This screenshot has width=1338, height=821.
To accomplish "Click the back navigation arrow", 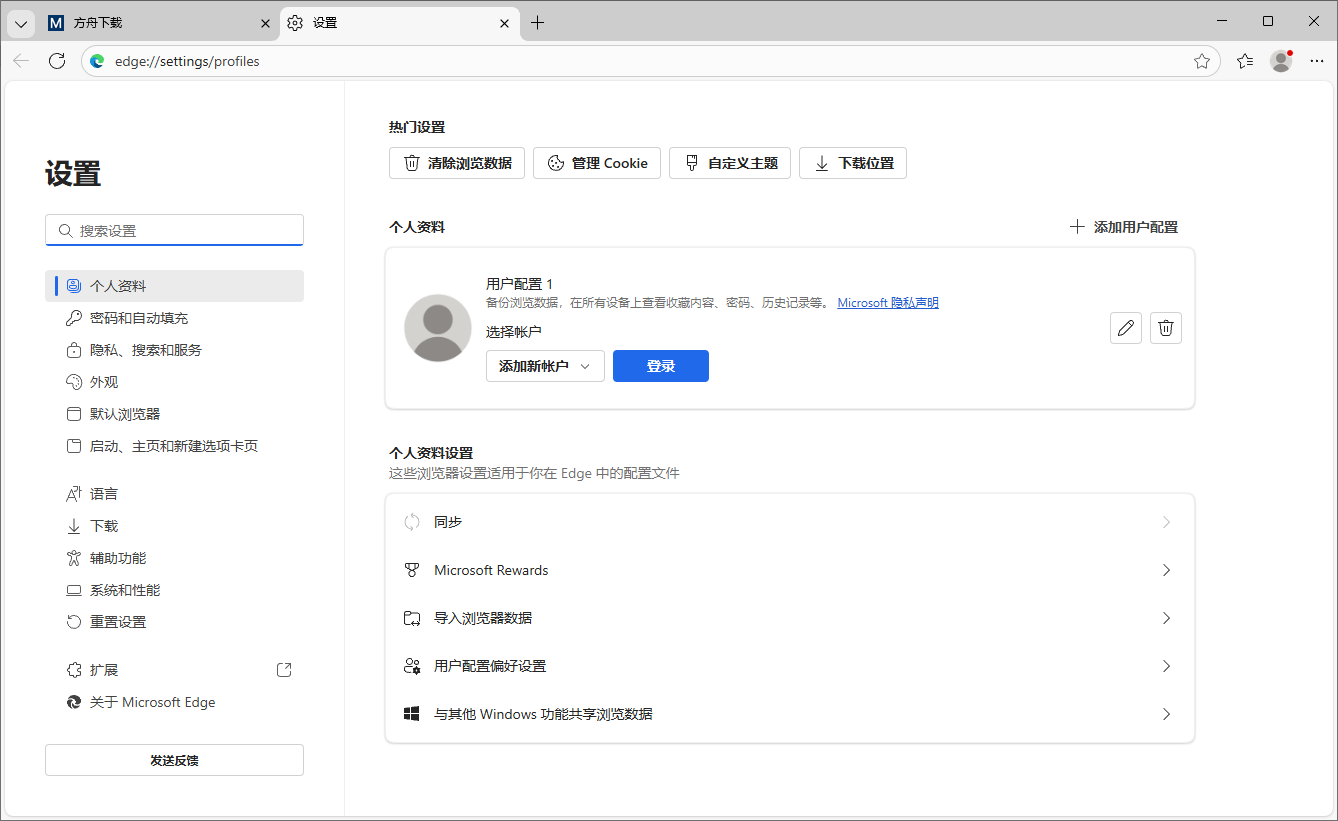I will click(21, 61).
